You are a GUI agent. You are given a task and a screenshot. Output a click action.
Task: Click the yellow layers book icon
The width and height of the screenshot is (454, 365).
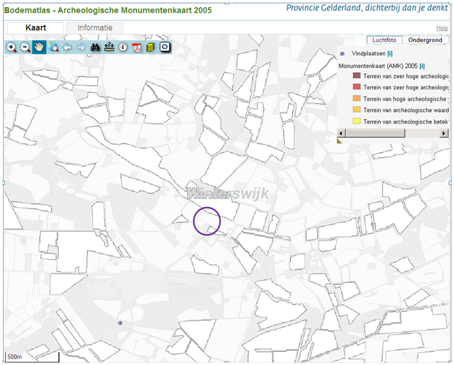pos(150,47)
